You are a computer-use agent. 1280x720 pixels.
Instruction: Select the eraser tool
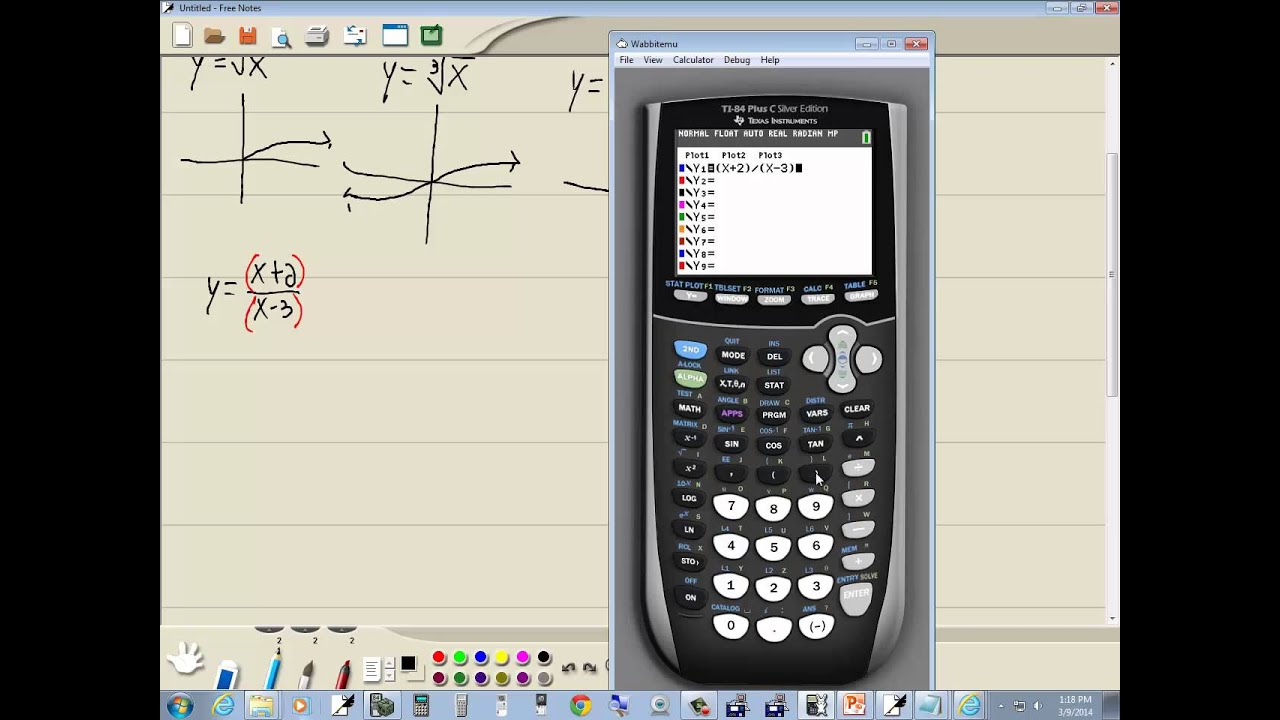click(228, 673)
